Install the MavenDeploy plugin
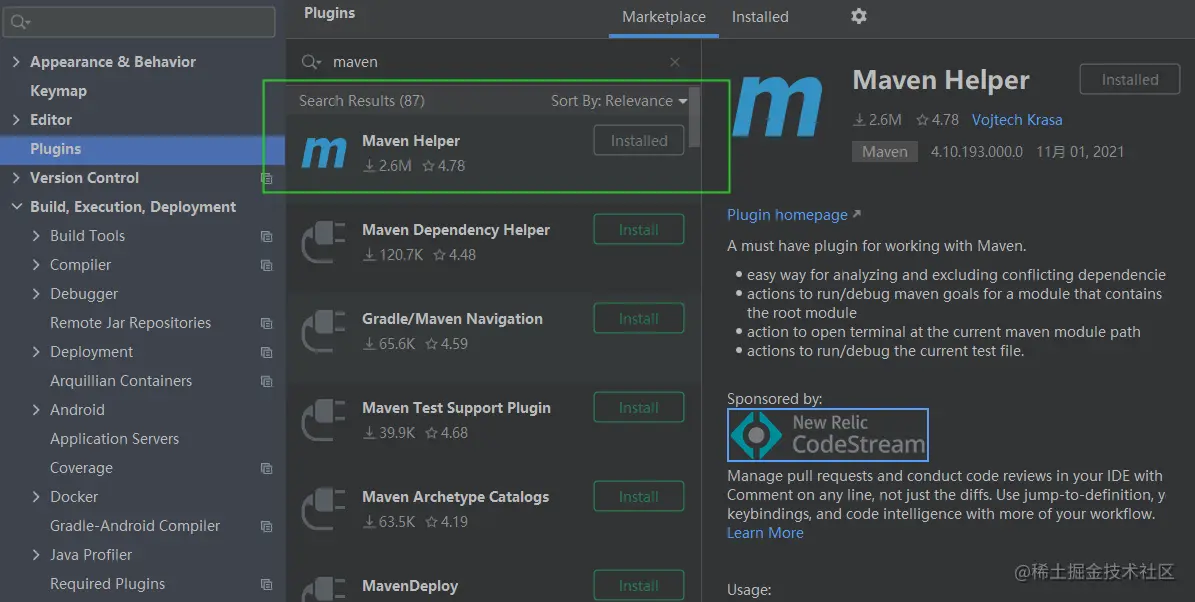 (x=639, y=585)
